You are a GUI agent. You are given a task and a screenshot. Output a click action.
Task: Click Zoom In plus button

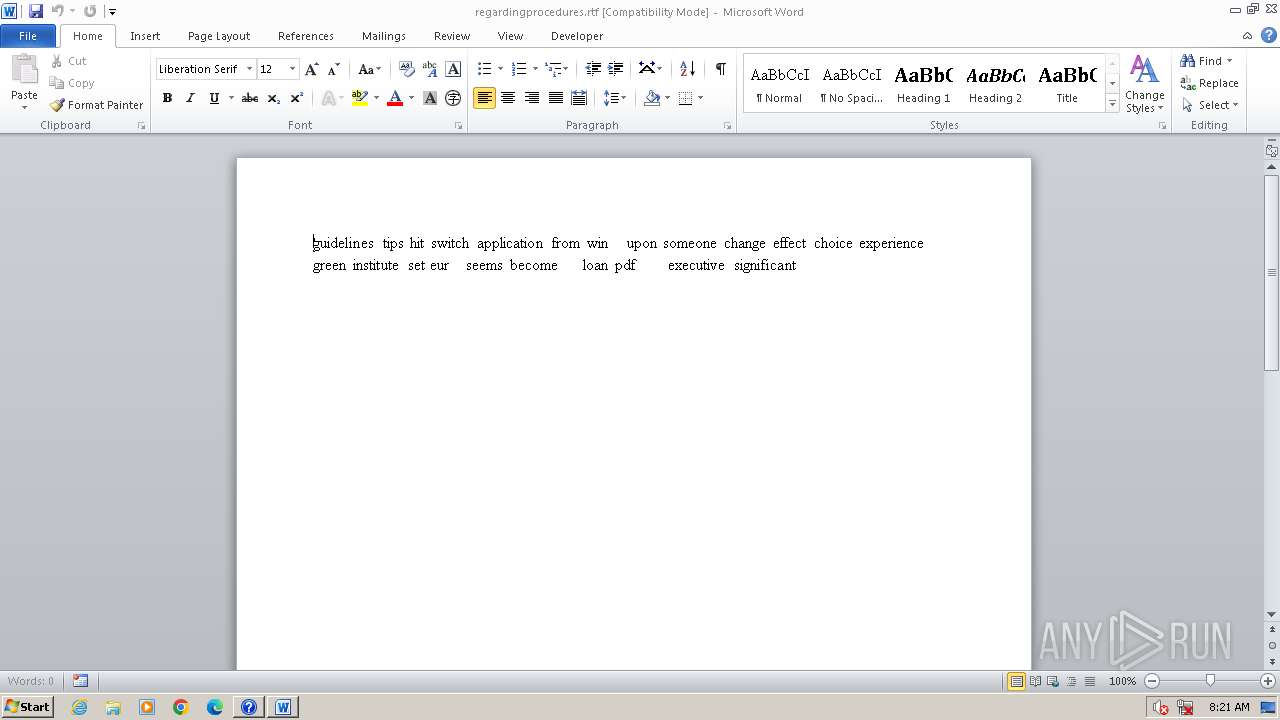(1268, 681)
